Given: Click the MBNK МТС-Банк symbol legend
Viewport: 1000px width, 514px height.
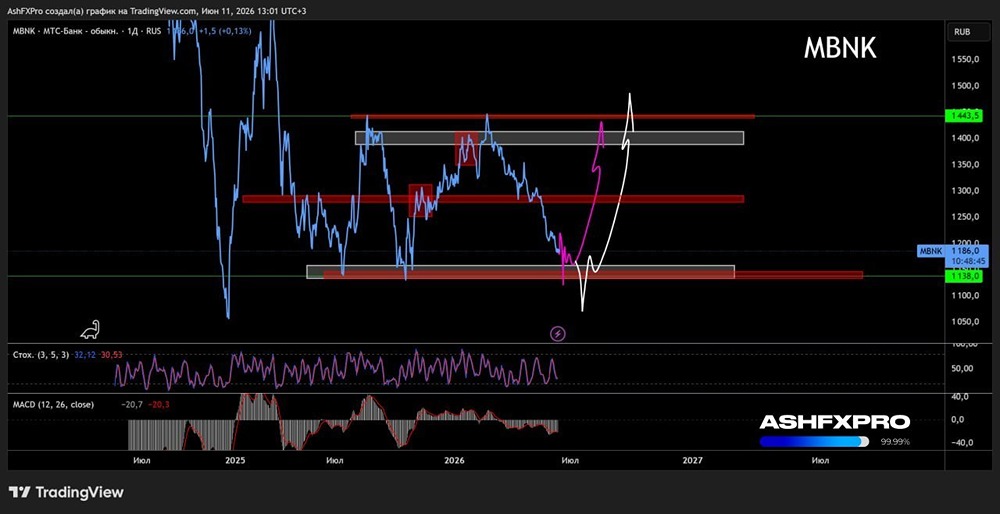Looking at the screenshot, I should pos(89,31).
